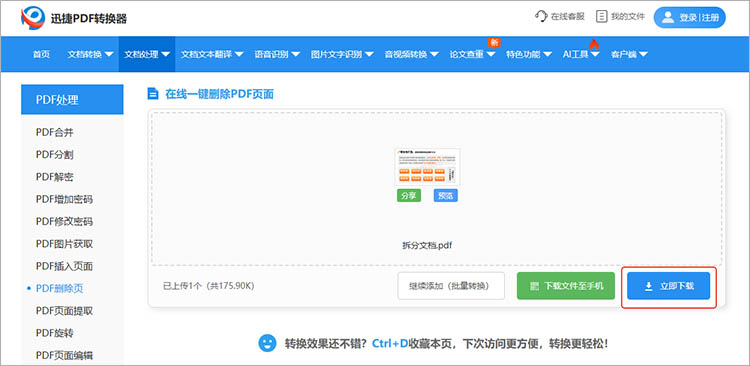Click the 拆分文档.pdf thumbnail
The image size is (750, 366).
tap(427, 167)
